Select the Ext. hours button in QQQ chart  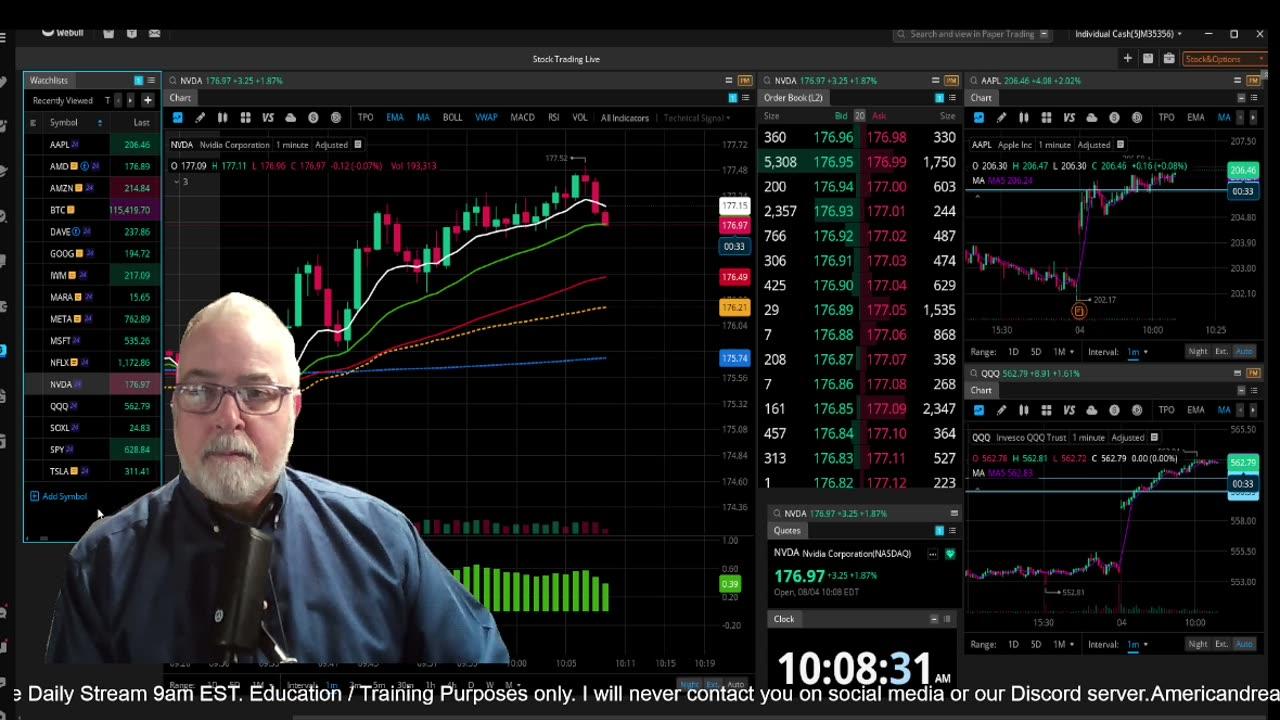[x=1221, y=644]
